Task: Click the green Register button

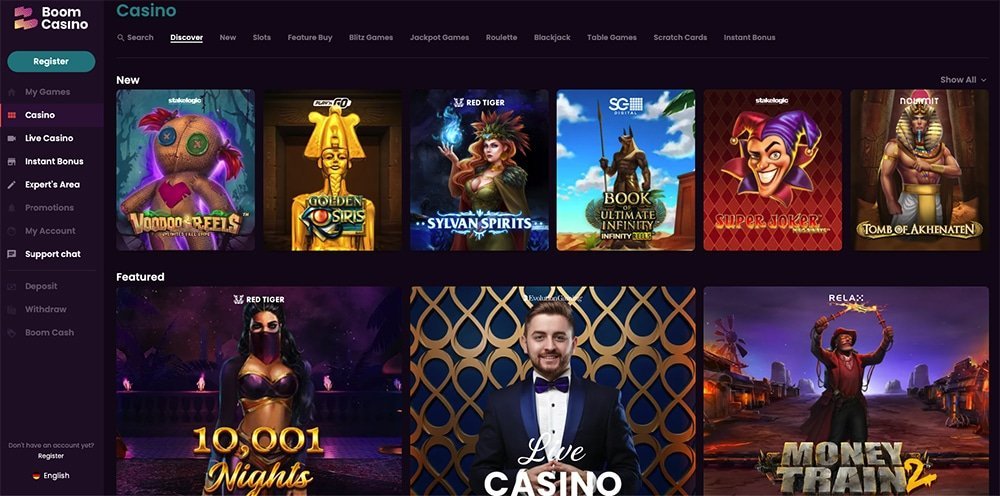Action: pos(51,61)
